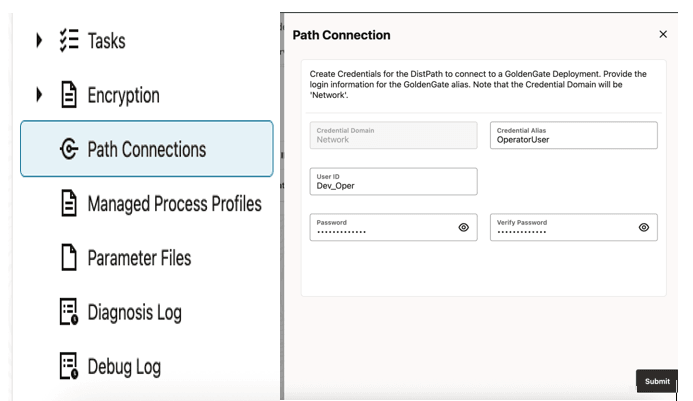Open Managed Process Profiles page
The image size is (693, 401).
(174, 204)
